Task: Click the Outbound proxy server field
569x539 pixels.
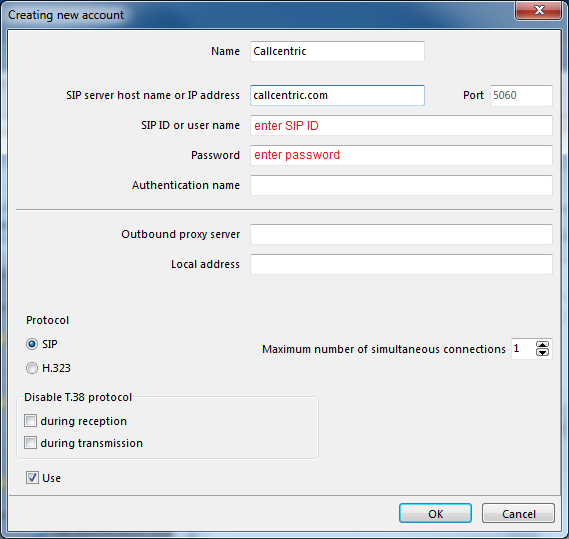Action: click(x=401, y=234)
